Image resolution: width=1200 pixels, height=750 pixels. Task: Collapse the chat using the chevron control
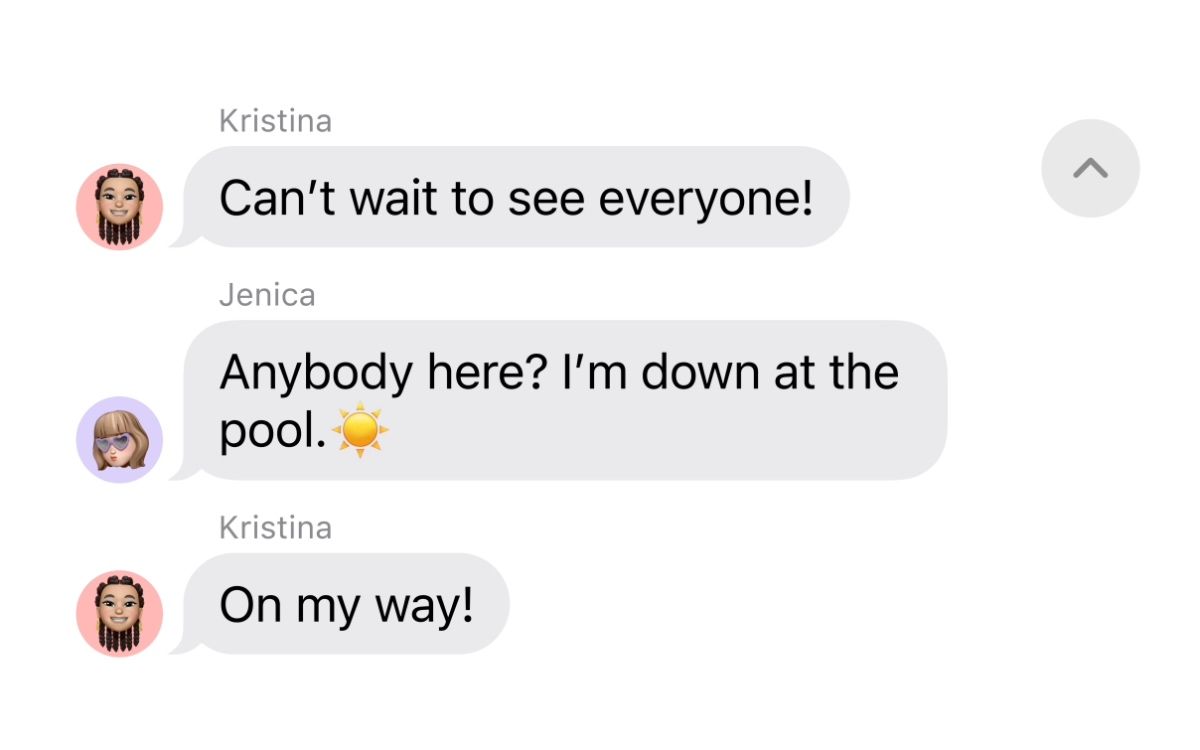[x=1089, y=168]
